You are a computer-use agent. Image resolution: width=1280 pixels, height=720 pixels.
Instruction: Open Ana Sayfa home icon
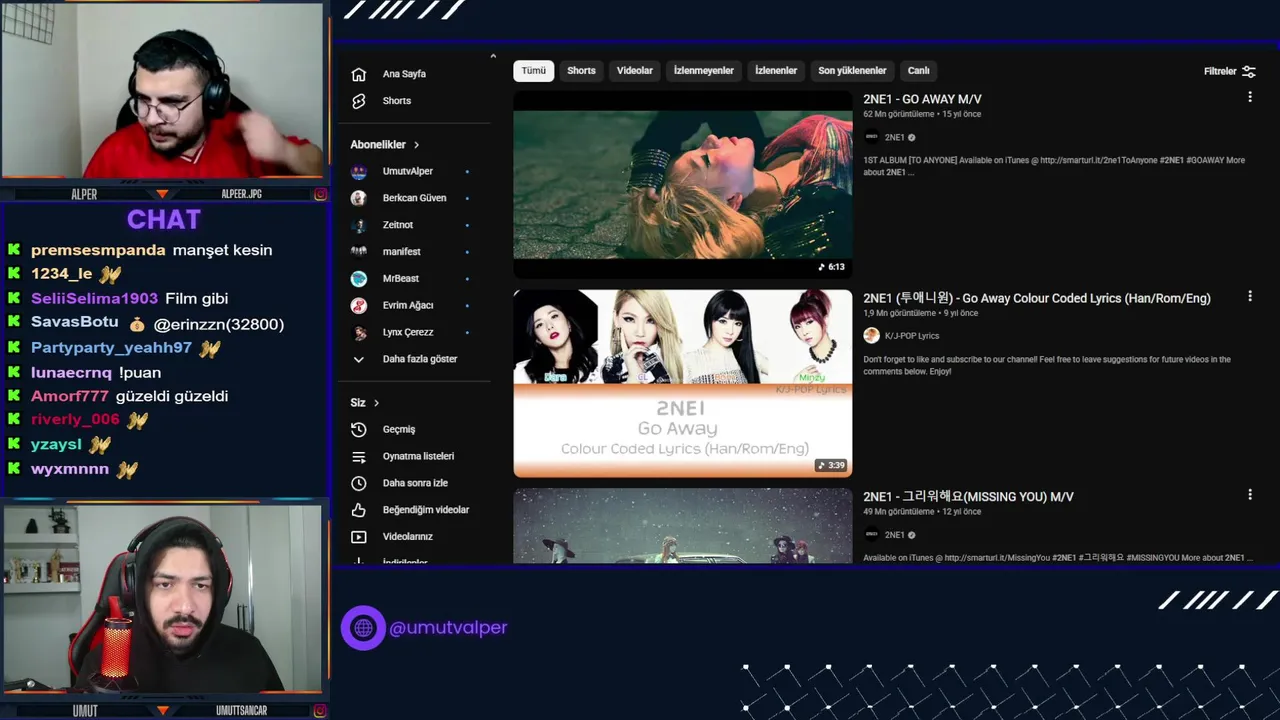click(x=359, y=74)
